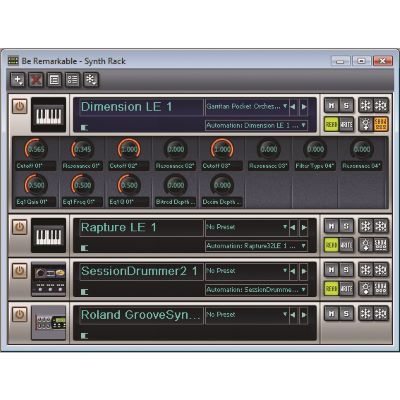Enable Read automation on Dimension LE 1
Image resolution: width=400 pixels, height=400 pixels.
click(331, 124)
